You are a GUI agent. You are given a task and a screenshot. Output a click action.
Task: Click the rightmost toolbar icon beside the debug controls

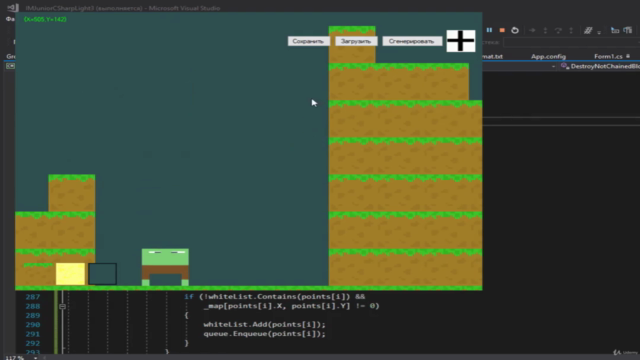click(628, 30)
